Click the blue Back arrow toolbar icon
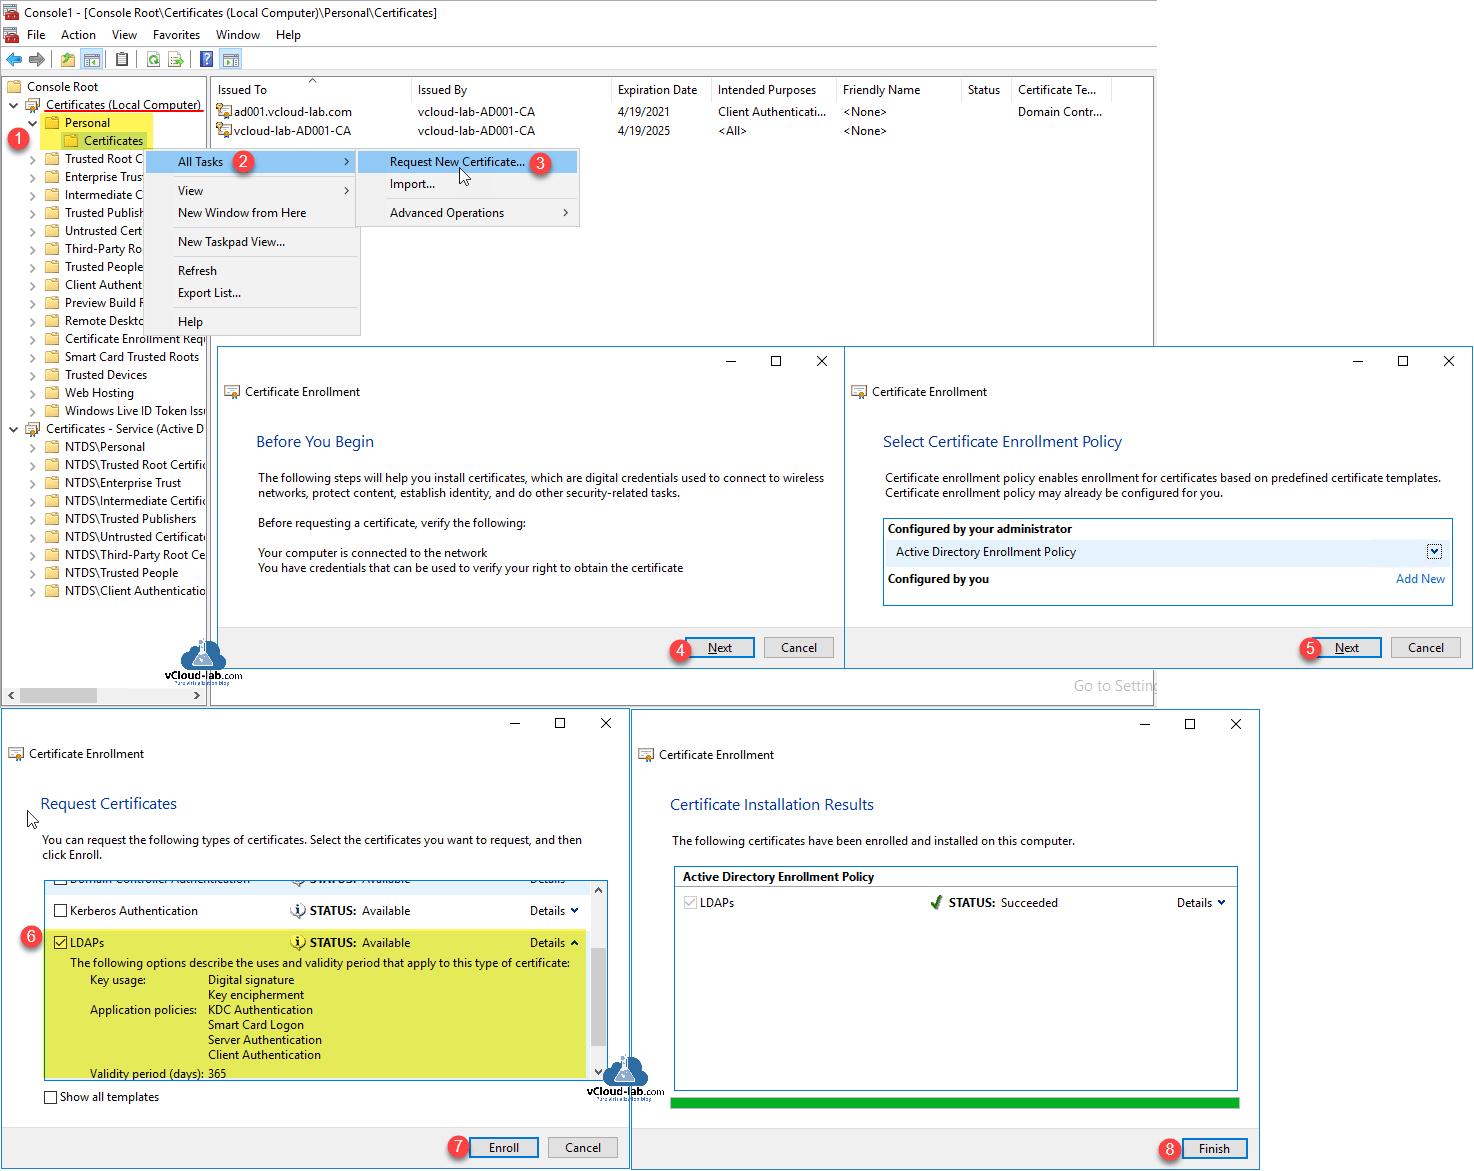Screen dimensions: 1474x1171 [14, 59]
